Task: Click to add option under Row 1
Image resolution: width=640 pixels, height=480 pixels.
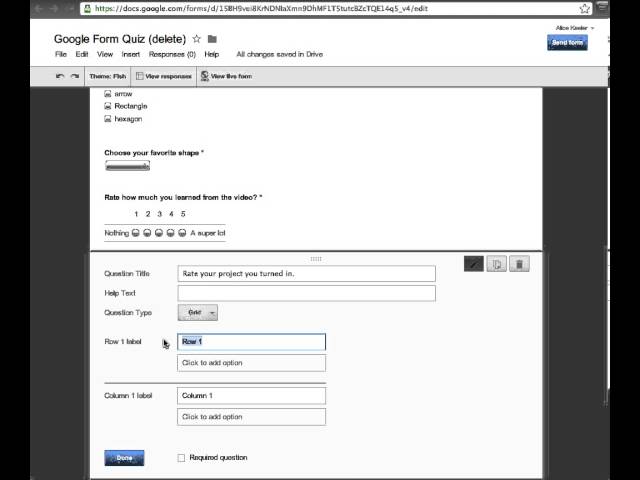Action: point(251,363)
